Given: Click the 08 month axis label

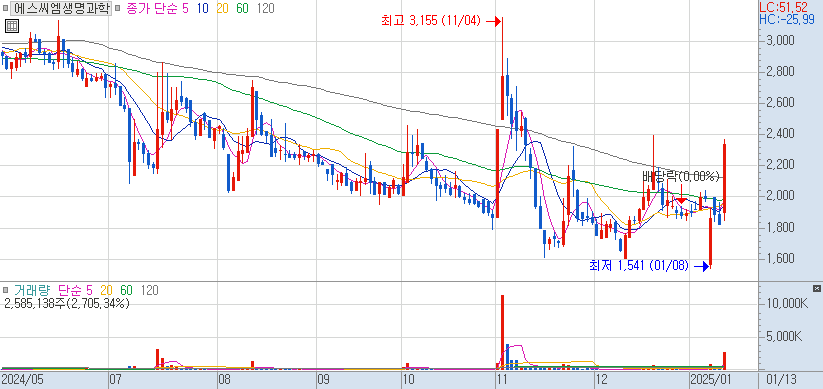Looking at the screenshot, I should tap(225, 379).
